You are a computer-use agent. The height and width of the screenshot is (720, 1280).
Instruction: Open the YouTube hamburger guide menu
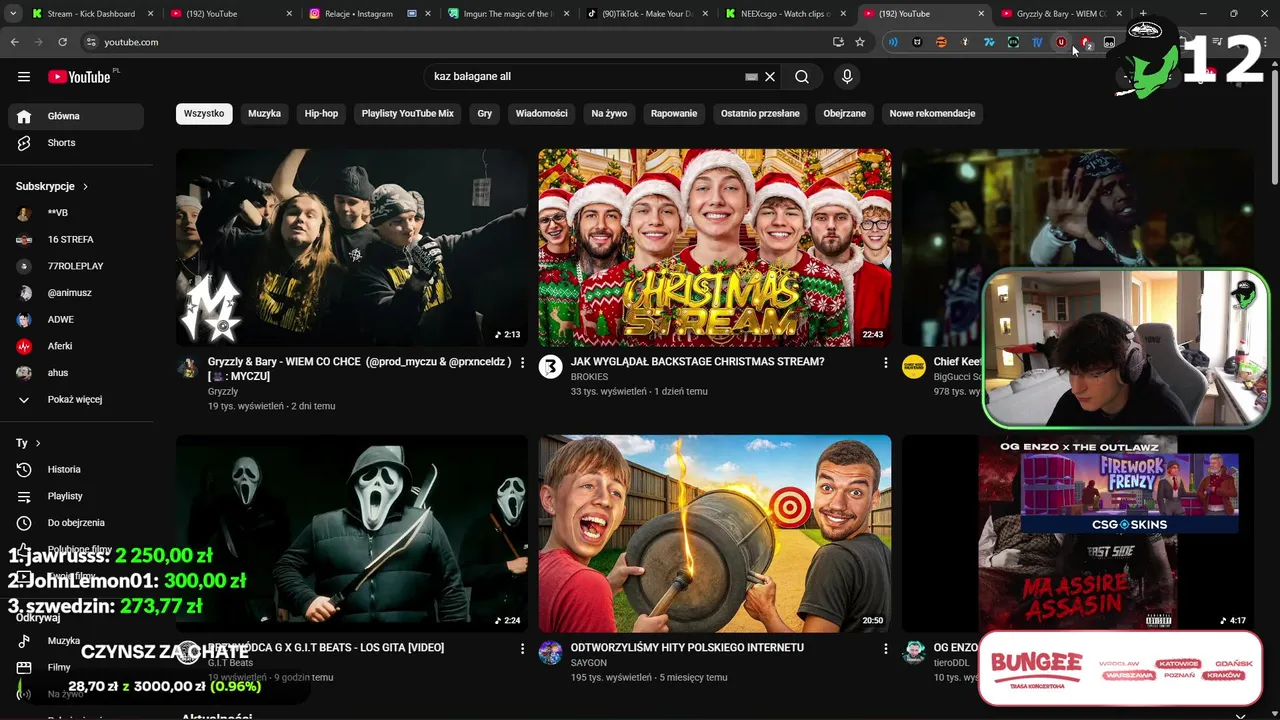point(24,77)
